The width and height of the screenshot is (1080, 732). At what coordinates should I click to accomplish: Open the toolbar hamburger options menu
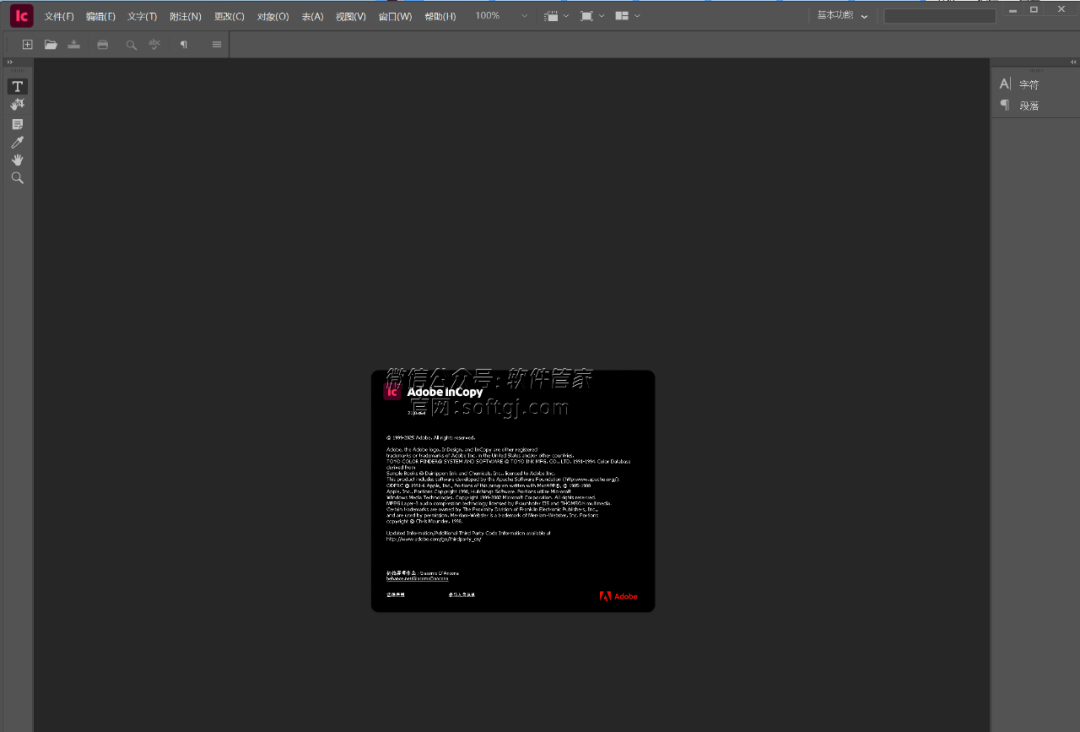[217, 45]
